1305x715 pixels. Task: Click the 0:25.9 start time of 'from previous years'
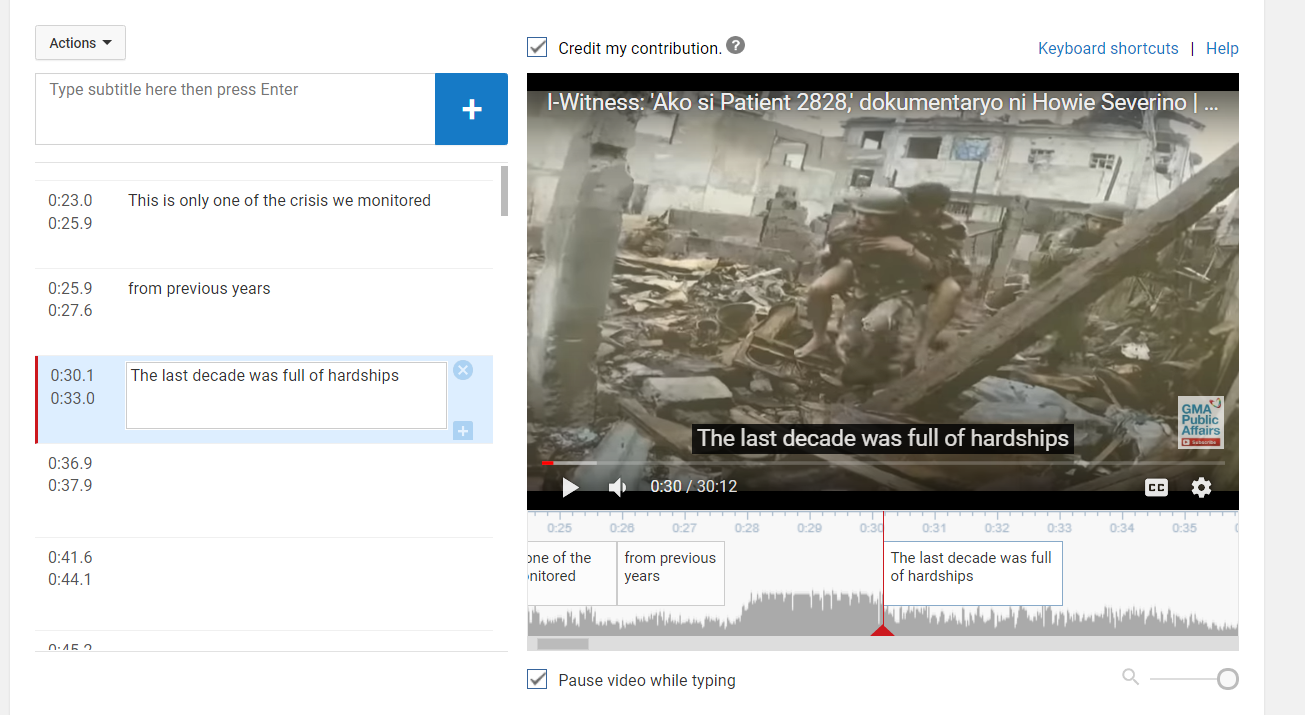(70, 288)
